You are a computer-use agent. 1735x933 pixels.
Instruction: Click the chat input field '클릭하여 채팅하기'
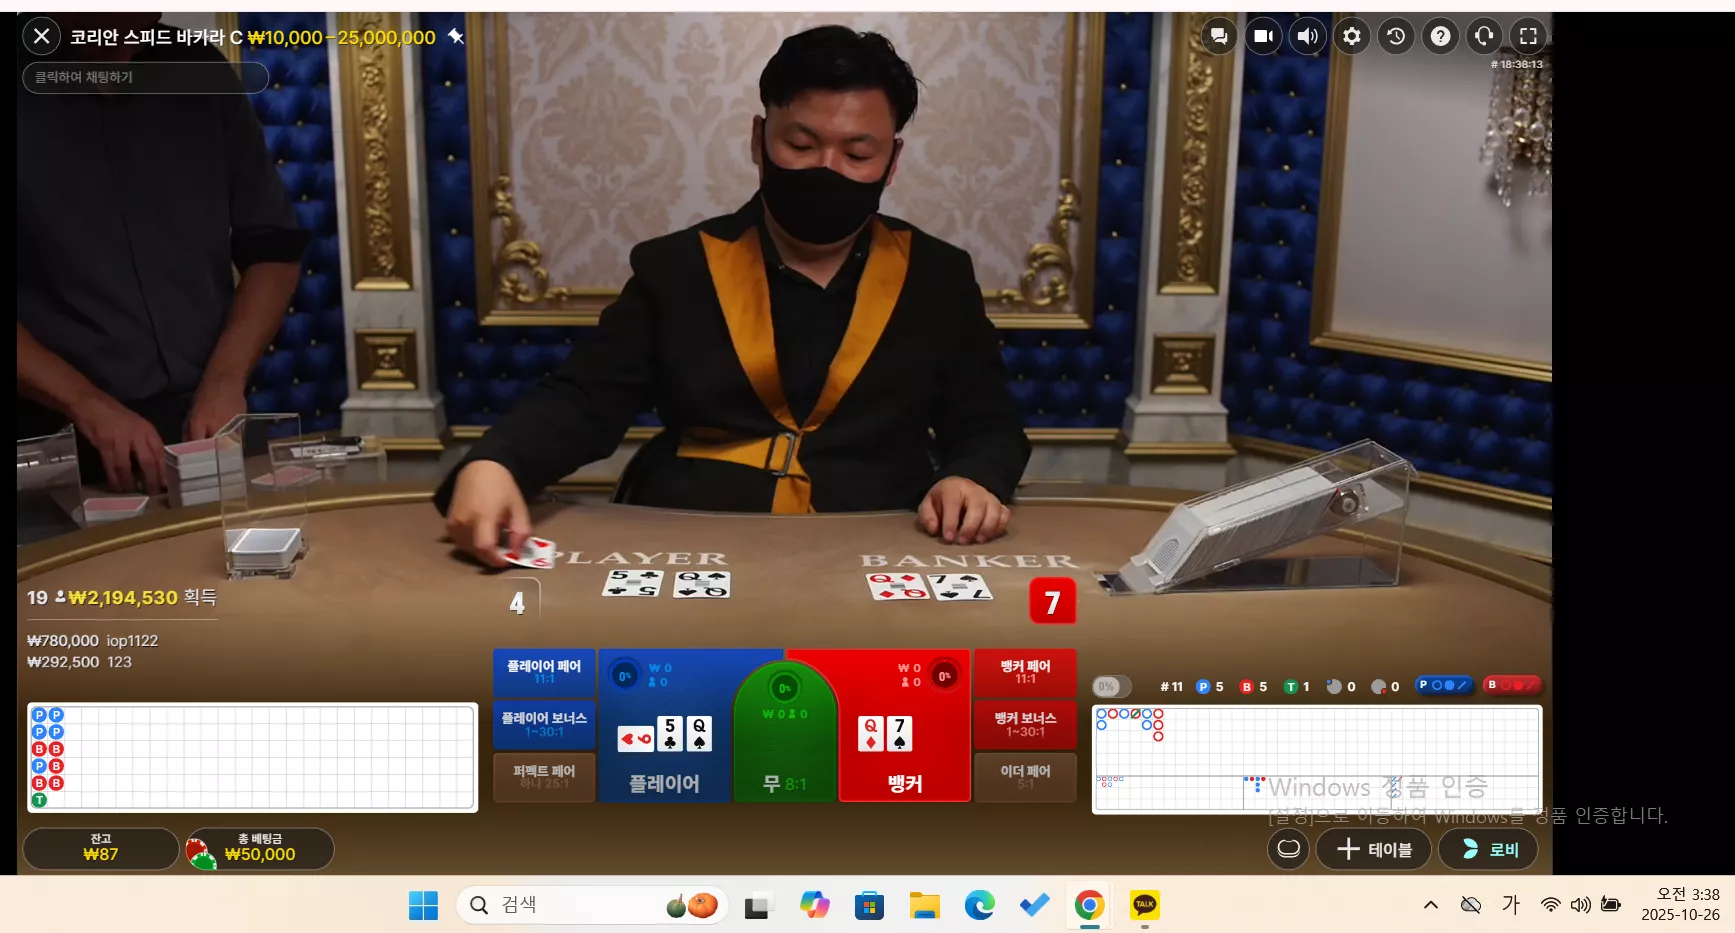(x=146, y=77)
